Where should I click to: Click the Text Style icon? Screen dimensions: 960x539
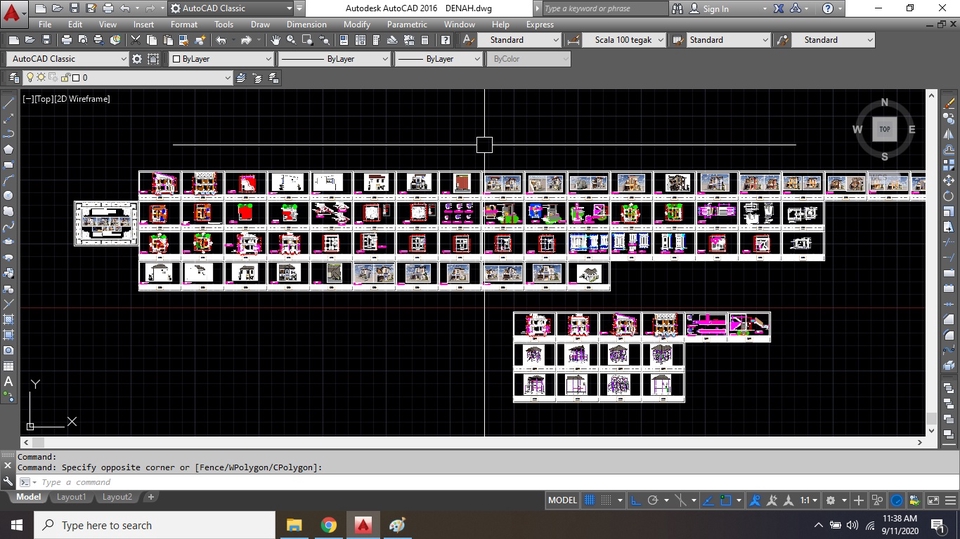tap(468, 40)
